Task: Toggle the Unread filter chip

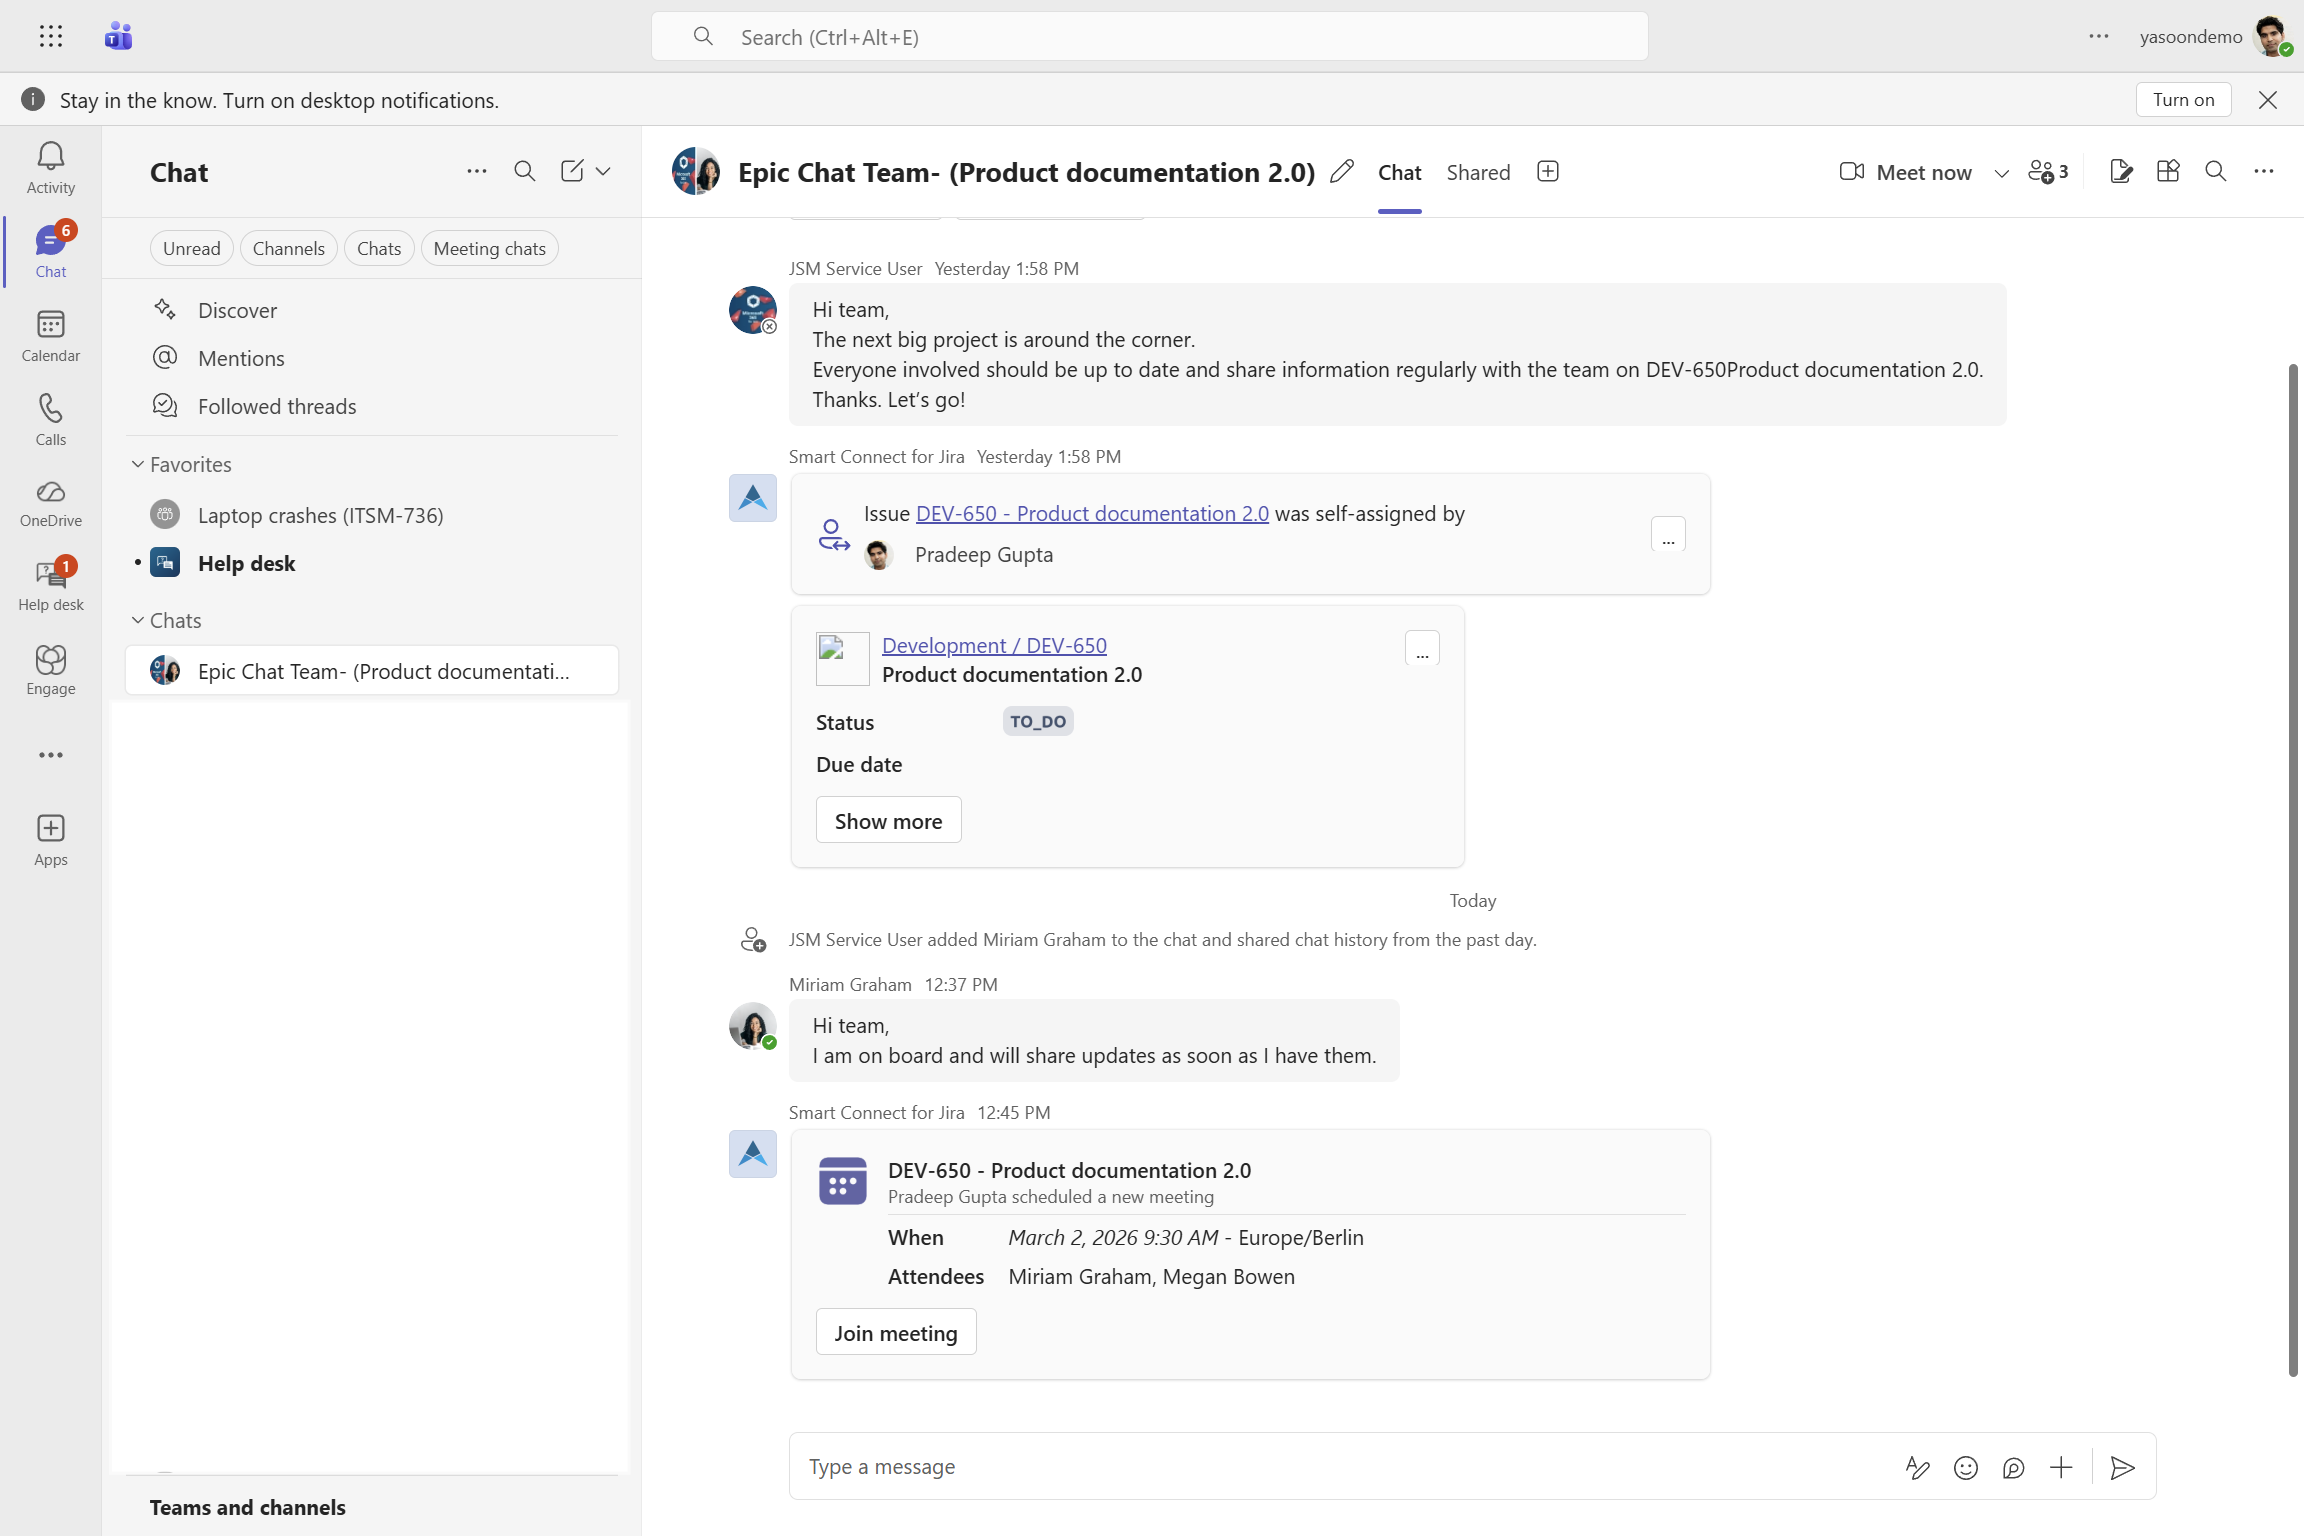Action: pyautogui.click(x=191, y=248)
